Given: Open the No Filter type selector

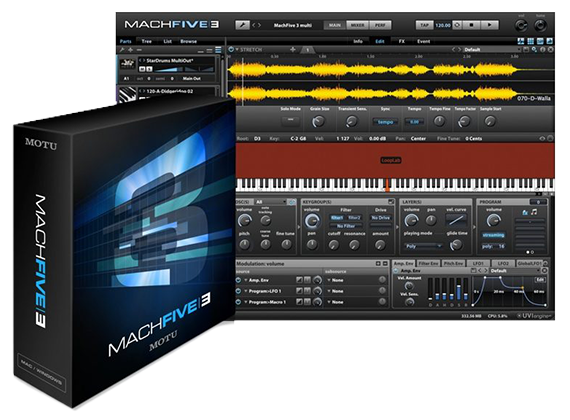Looking at the screenshot, I should point(345,226).
